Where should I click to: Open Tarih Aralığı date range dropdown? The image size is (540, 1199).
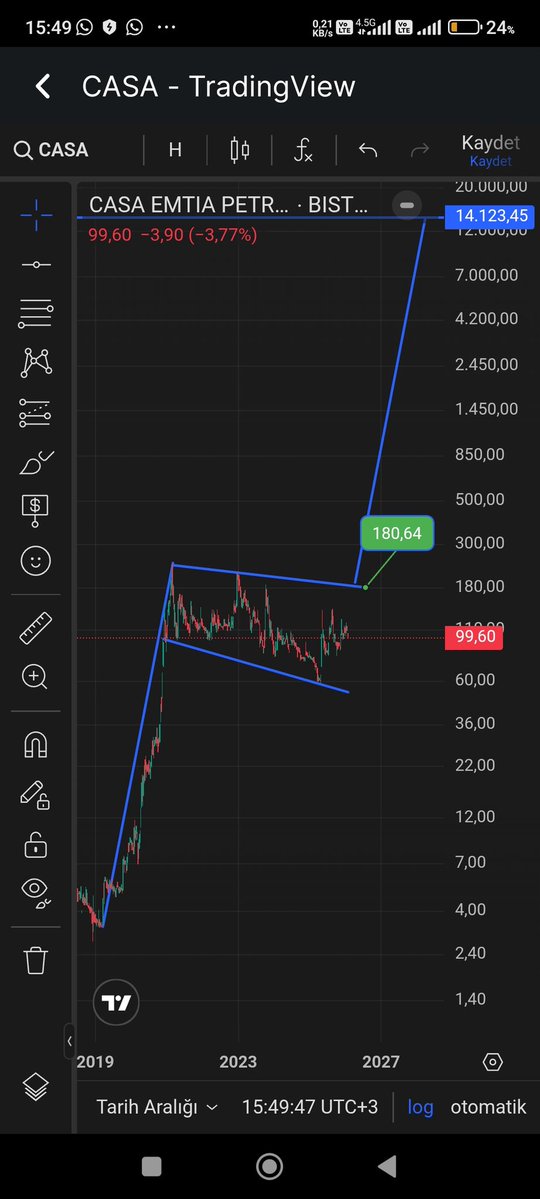point(157,1106)
